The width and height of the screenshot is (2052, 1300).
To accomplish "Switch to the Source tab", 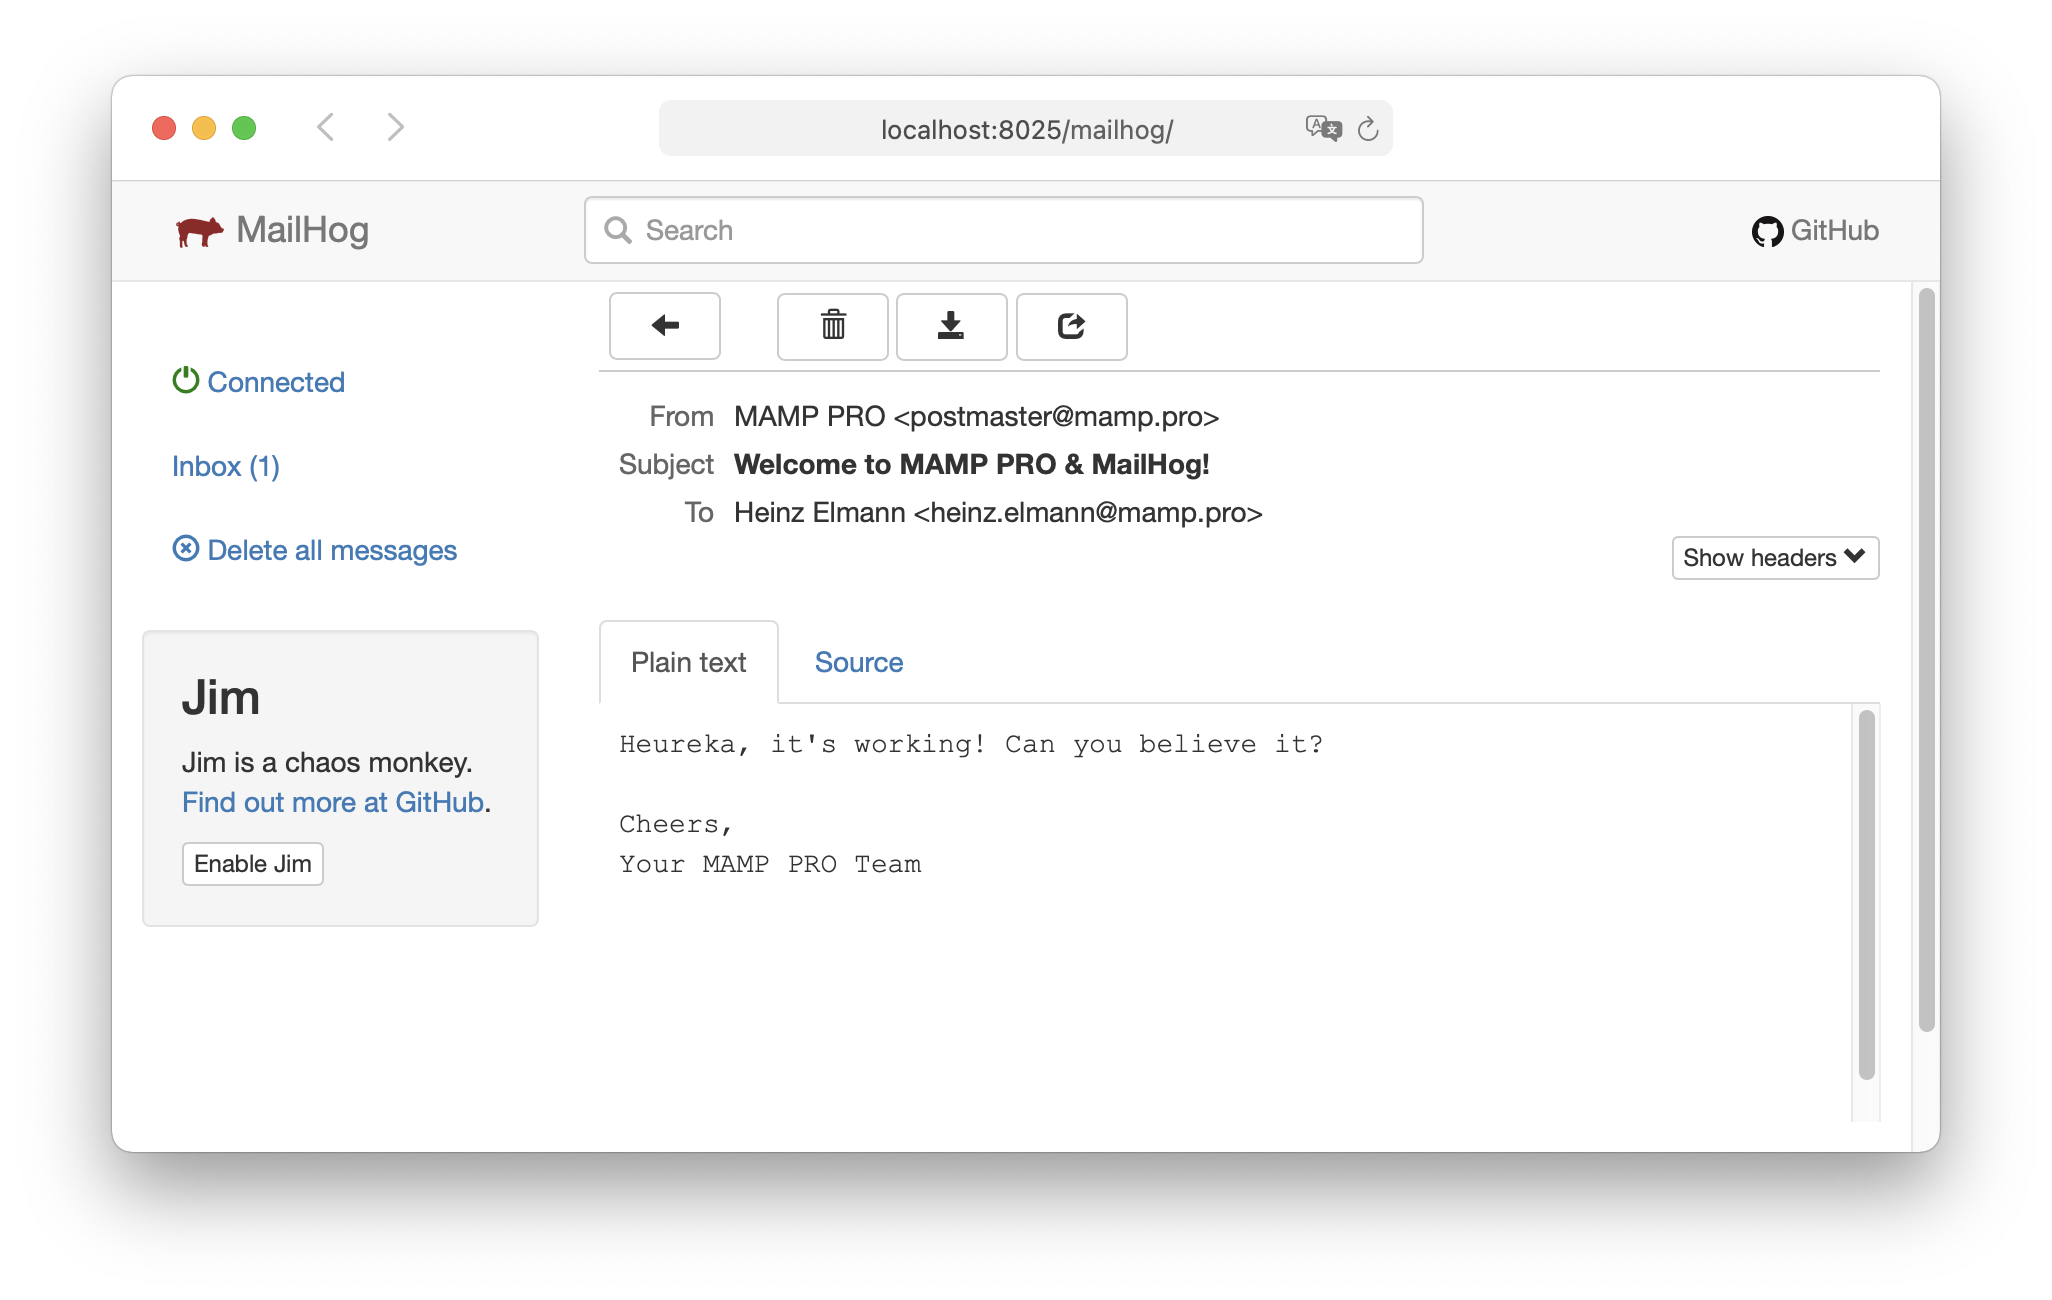I will [858, 662].
